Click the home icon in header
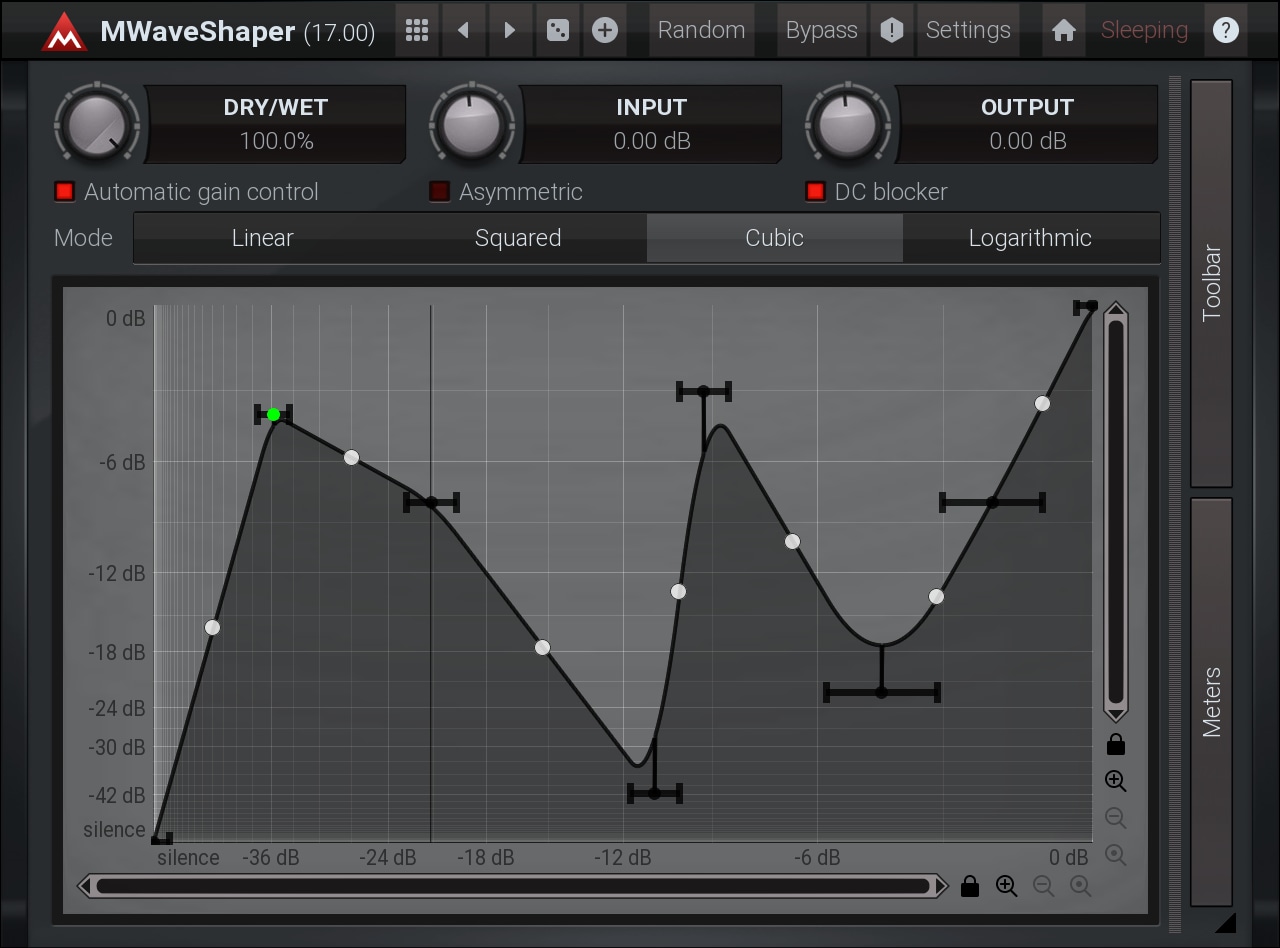The height and width of the screenshot is (948, 1280). click(1064, 30)
